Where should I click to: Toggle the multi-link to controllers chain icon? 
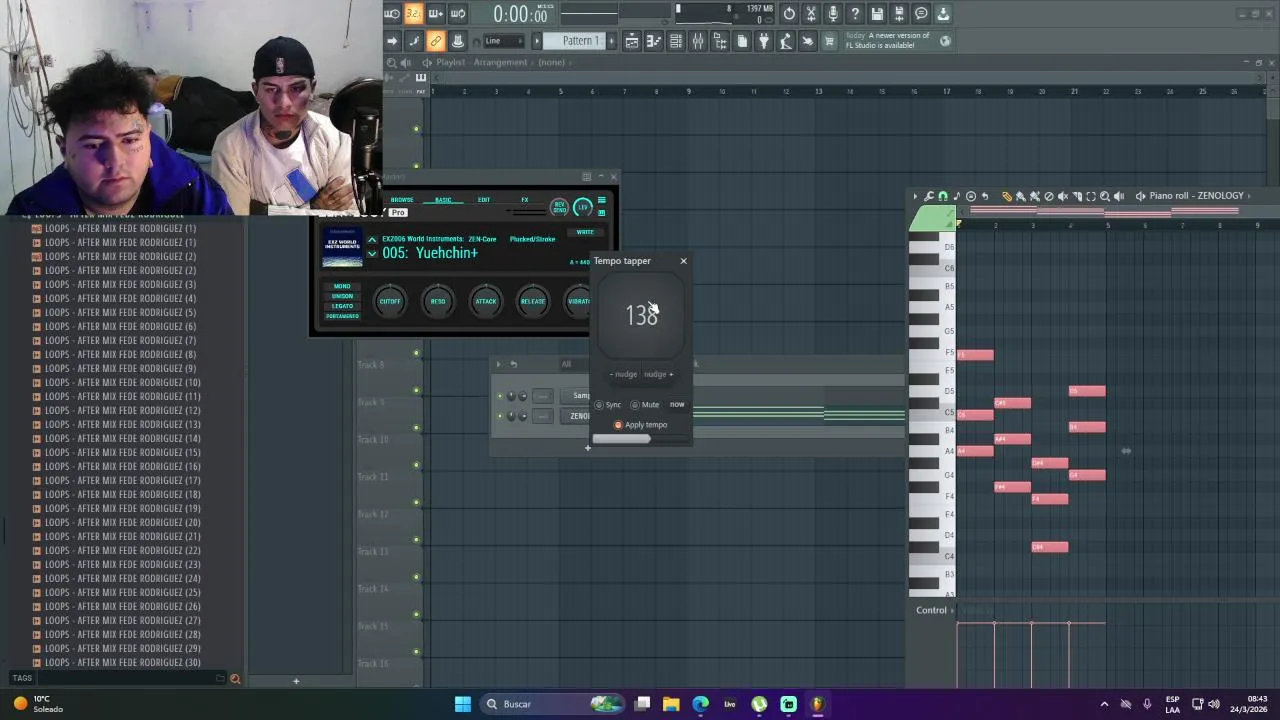[435, 41]
